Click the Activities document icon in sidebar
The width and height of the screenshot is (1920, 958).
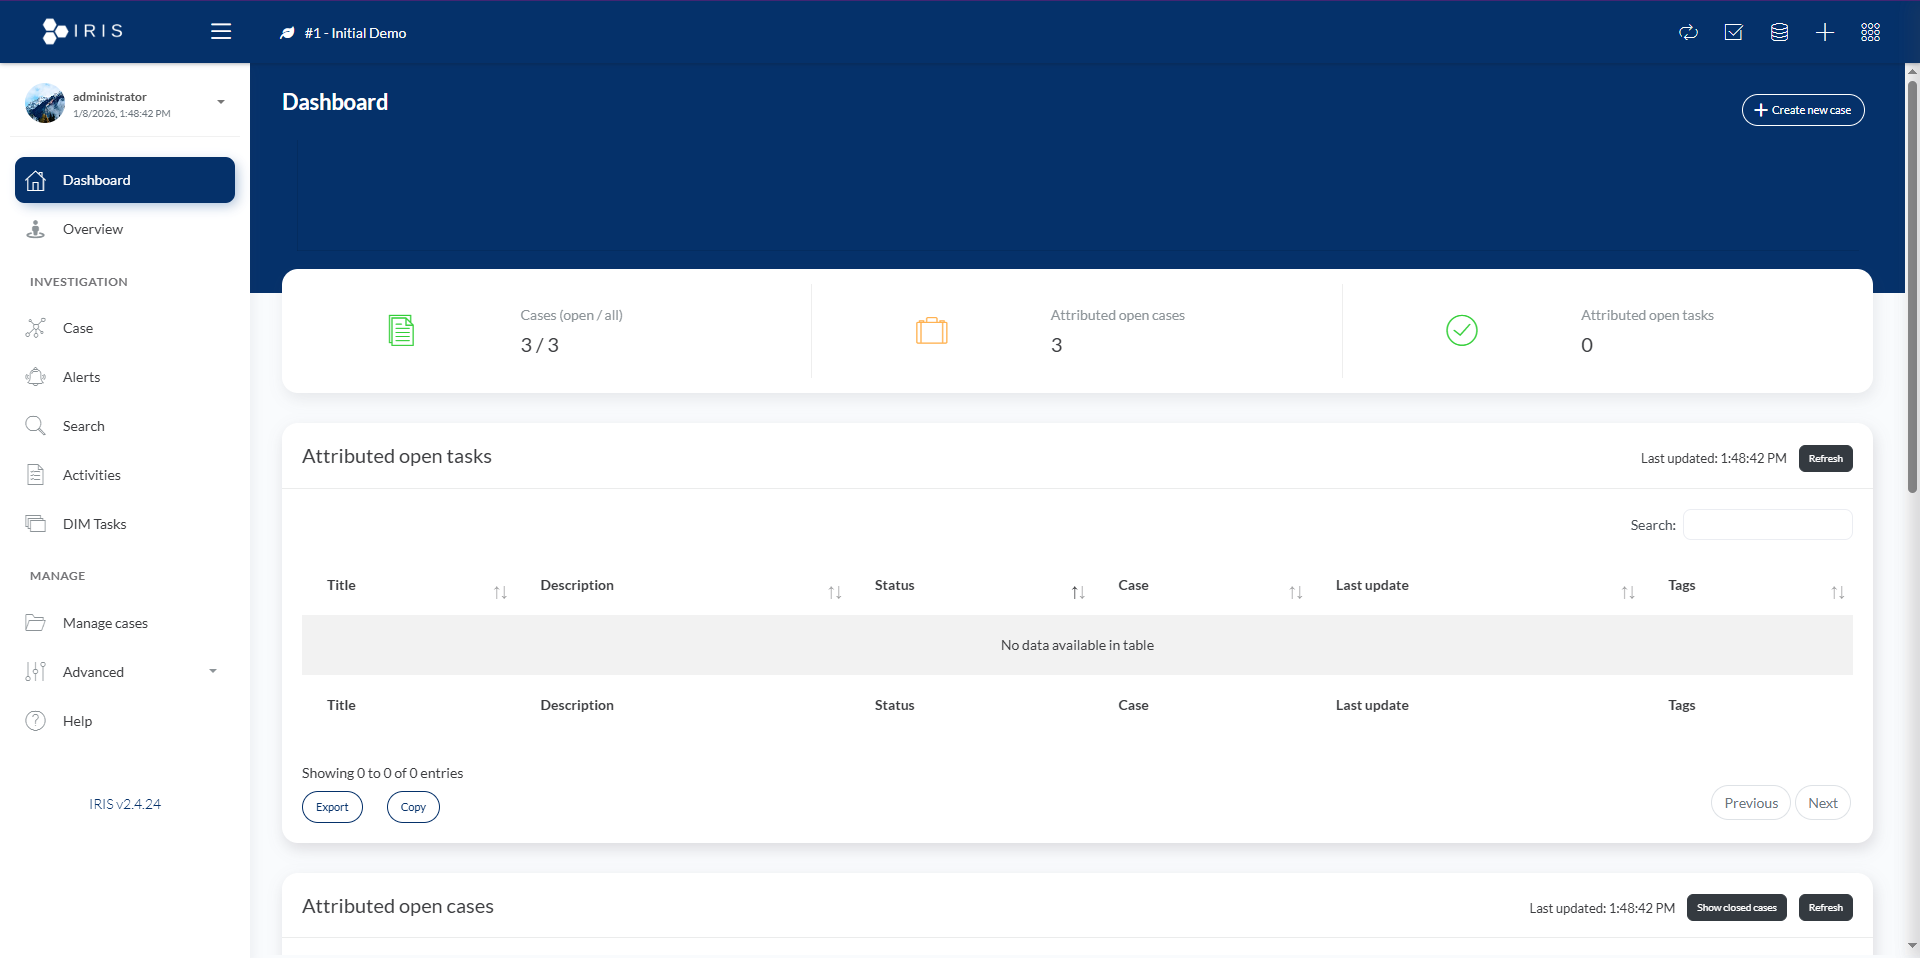[x=36, y=475]
